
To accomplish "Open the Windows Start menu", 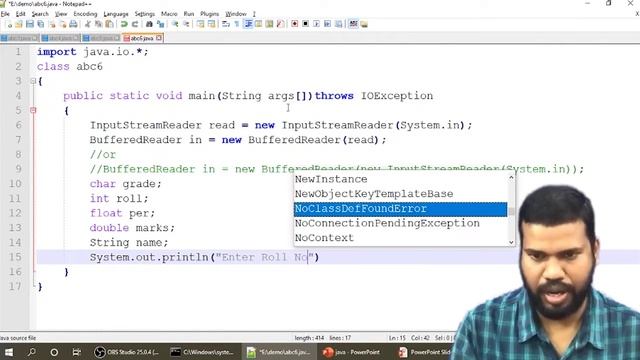I will click(8, 352).
